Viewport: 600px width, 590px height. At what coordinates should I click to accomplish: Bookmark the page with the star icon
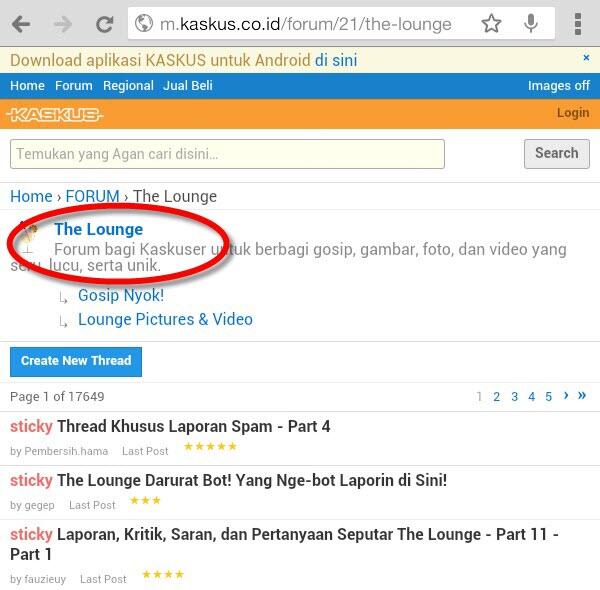click(x=491, y=23)
